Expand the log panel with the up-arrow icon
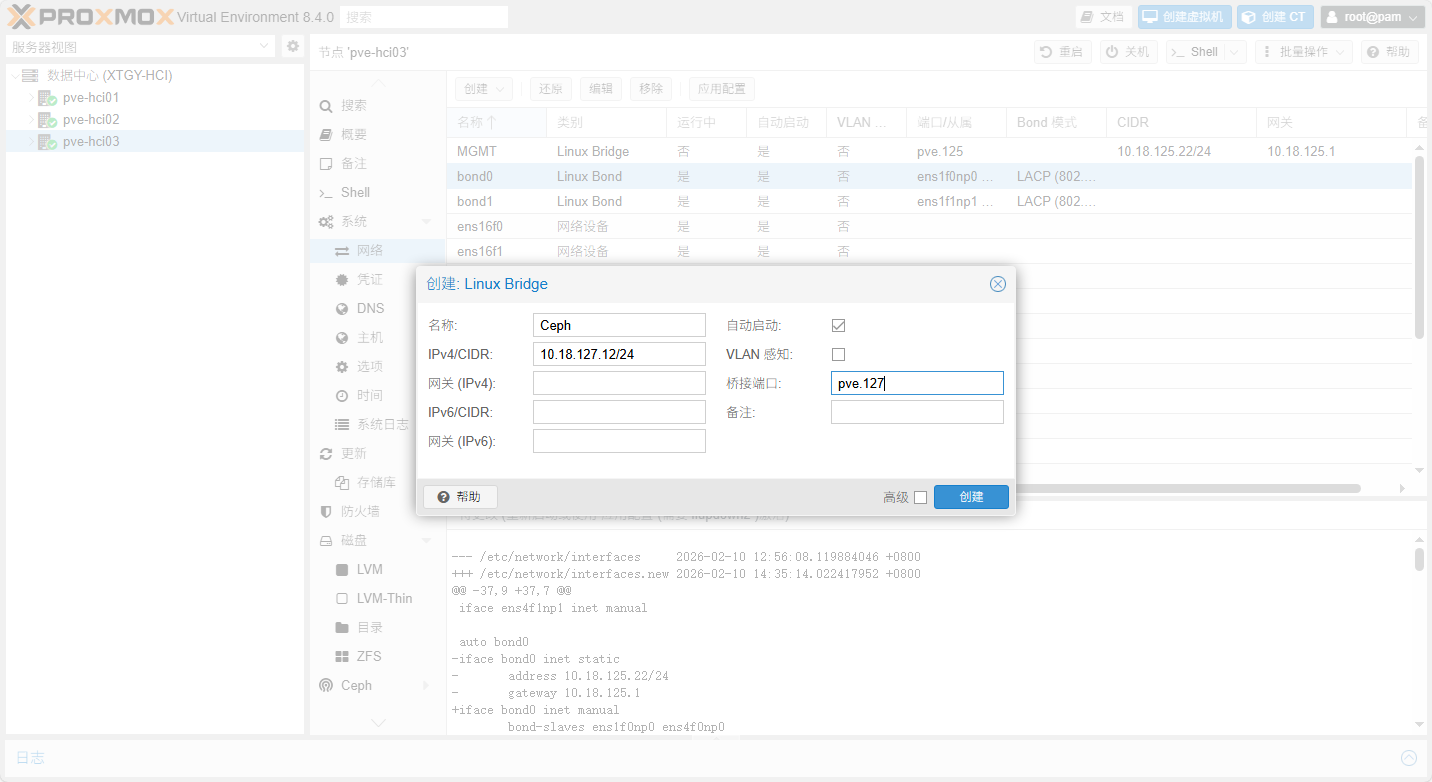 coord(1409,758)
